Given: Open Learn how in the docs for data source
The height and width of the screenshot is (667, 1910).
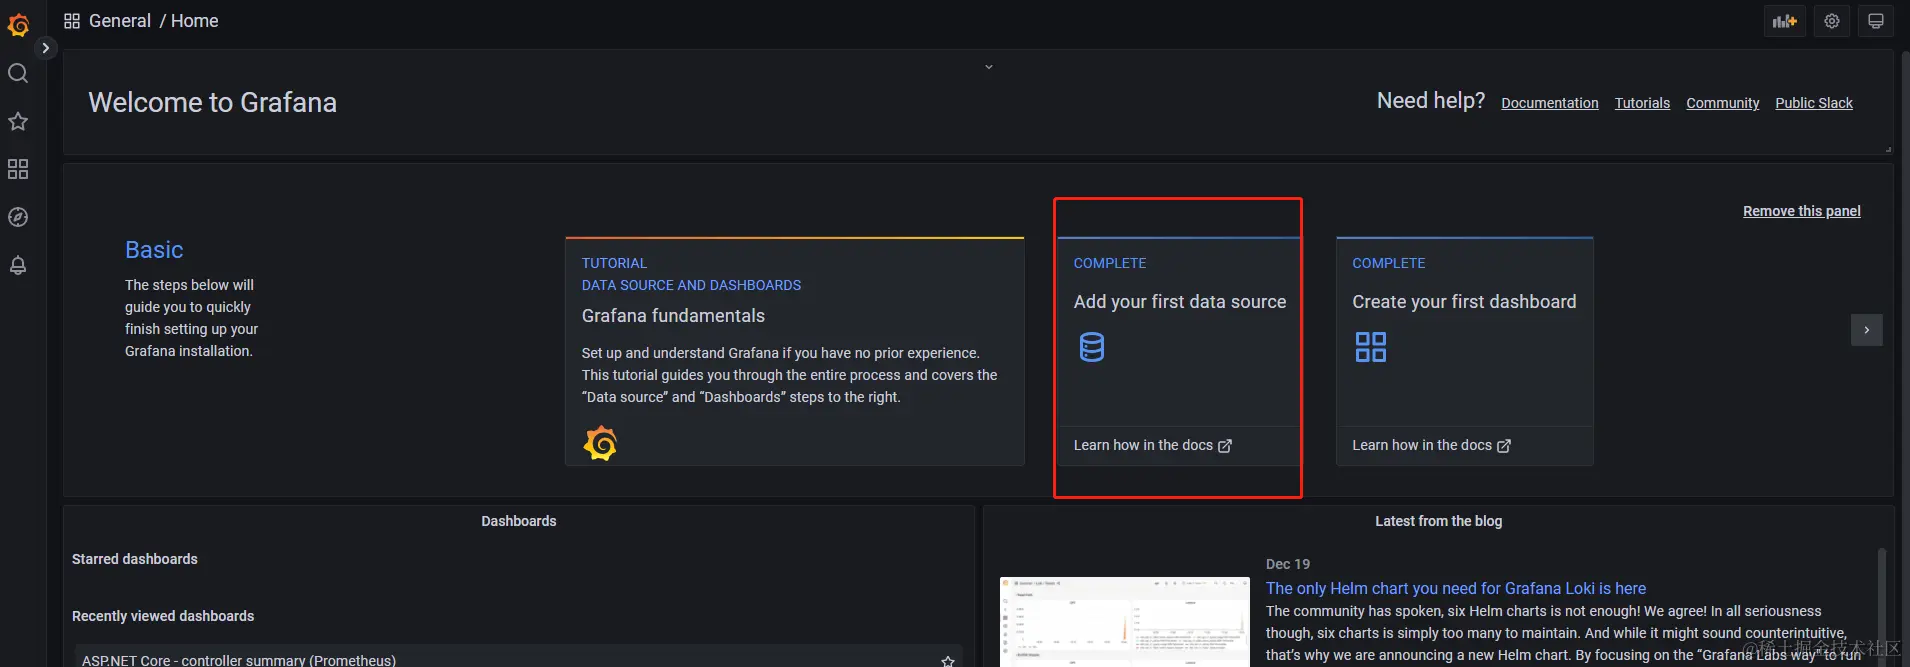Looking at the screenshot, I should 1153,445.
